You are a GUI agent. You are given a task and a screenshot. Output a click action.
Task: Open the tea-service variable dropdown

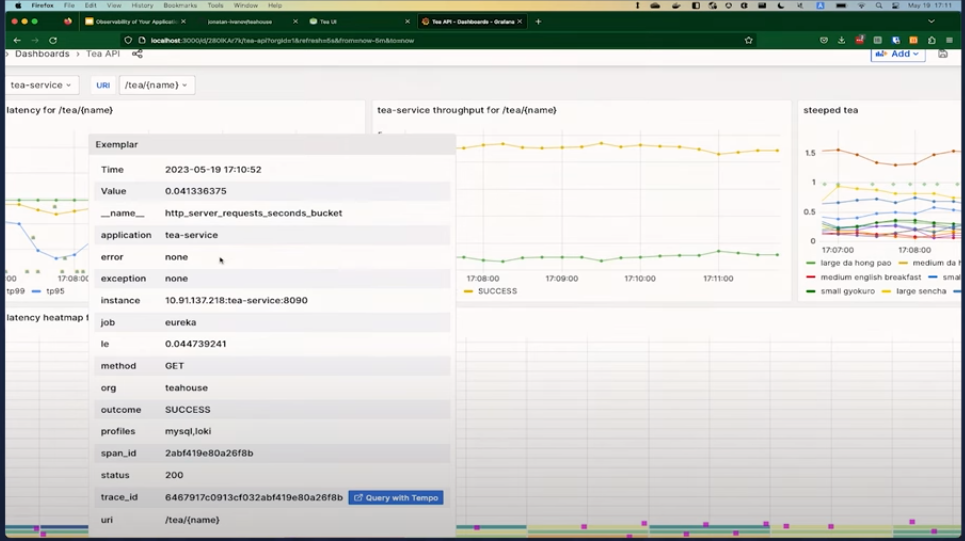(x=42, y=85)
